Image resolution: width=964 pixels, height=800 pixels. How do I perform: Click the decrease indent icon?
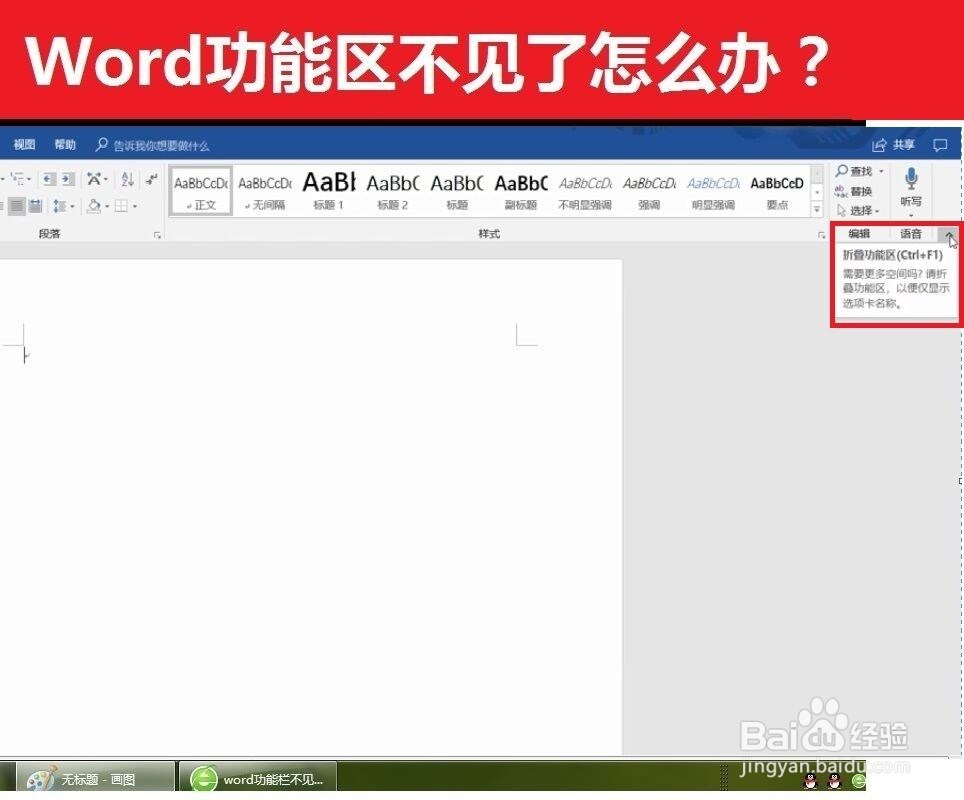click(x=49, y=179)
